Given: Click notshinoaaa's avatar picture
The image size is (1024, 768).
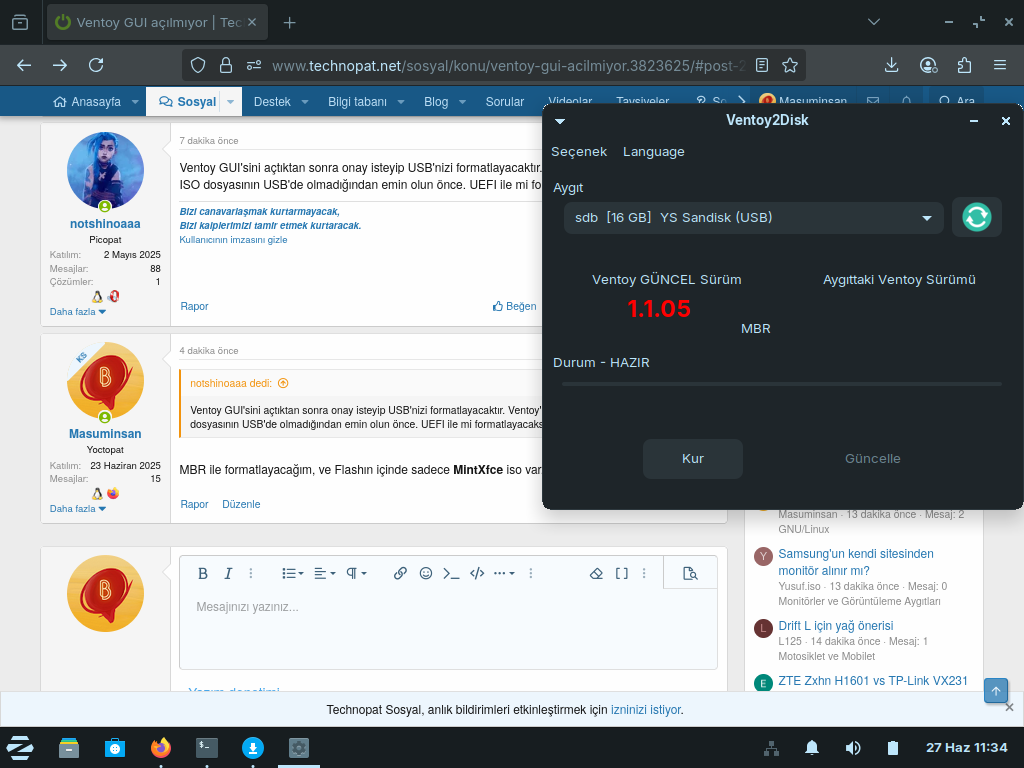Looking at the screenshot, I should (105, 170).
